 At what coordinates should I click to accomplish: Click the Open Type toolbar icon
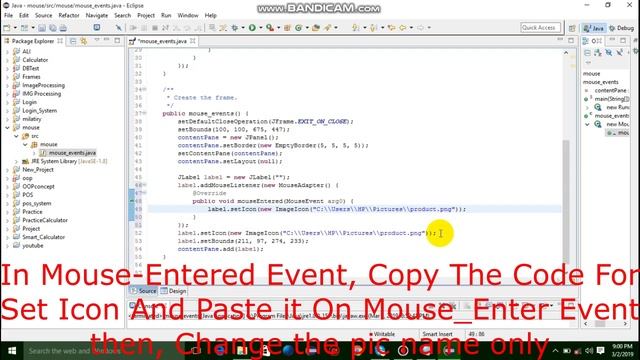coord(316,28)
